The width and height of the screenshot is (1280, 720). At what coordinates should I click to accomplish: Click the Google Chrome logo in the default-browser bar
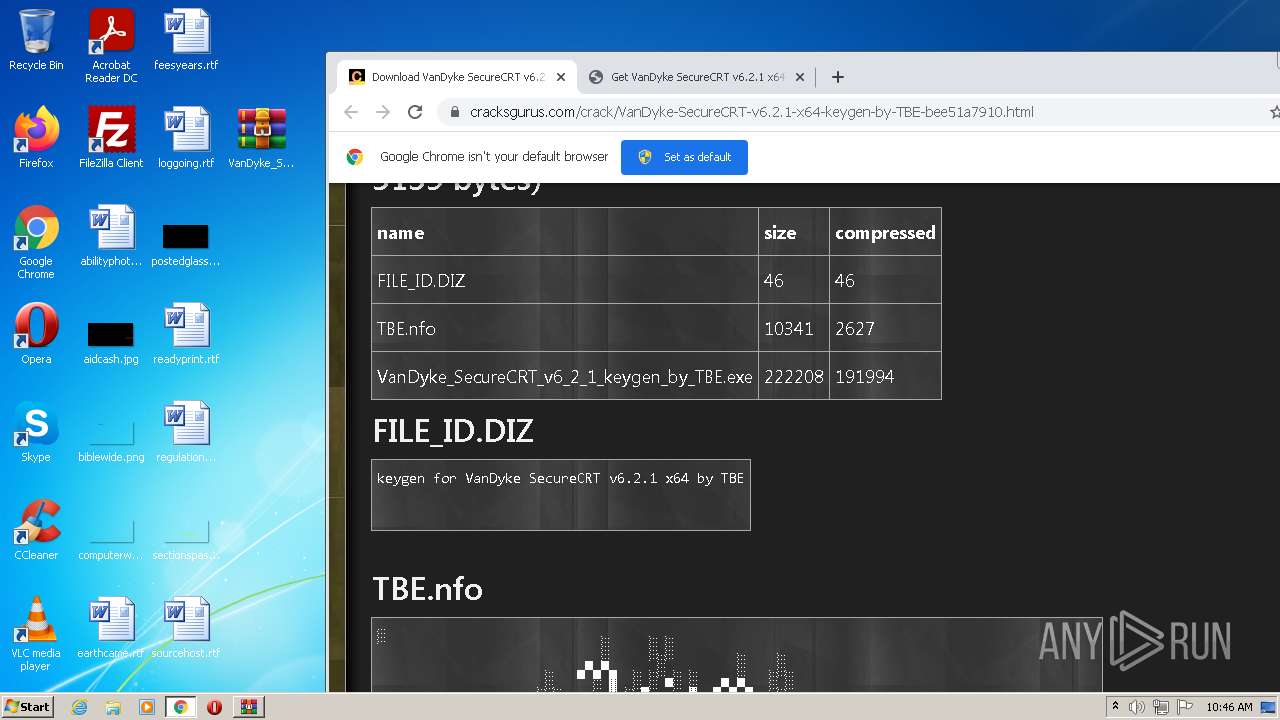355,157
